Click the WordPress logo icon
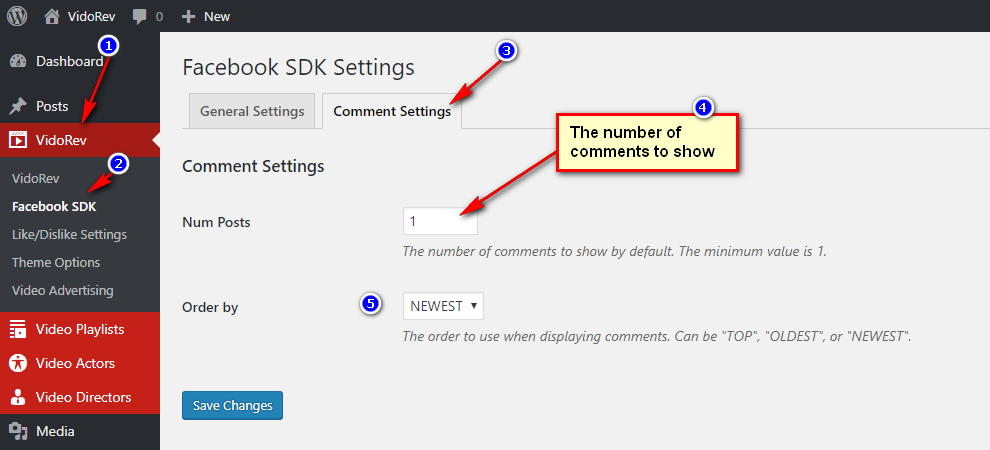The width and height of the screenshot is (990, 450). click(x=17, y=16)
